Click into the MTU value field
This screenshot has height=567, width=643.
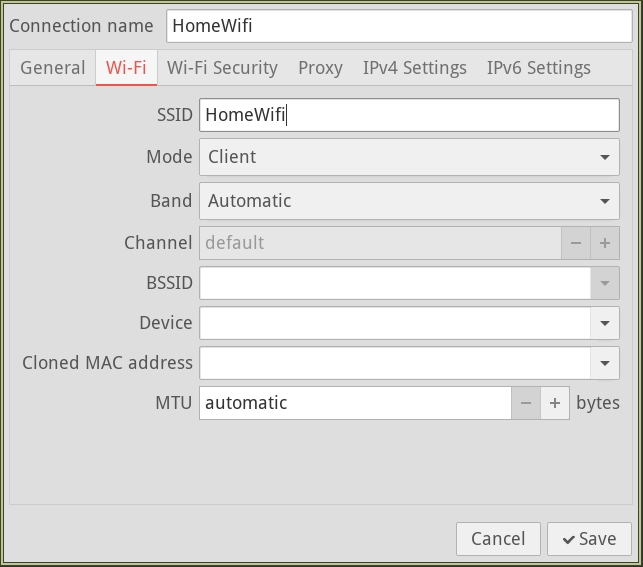355,403
